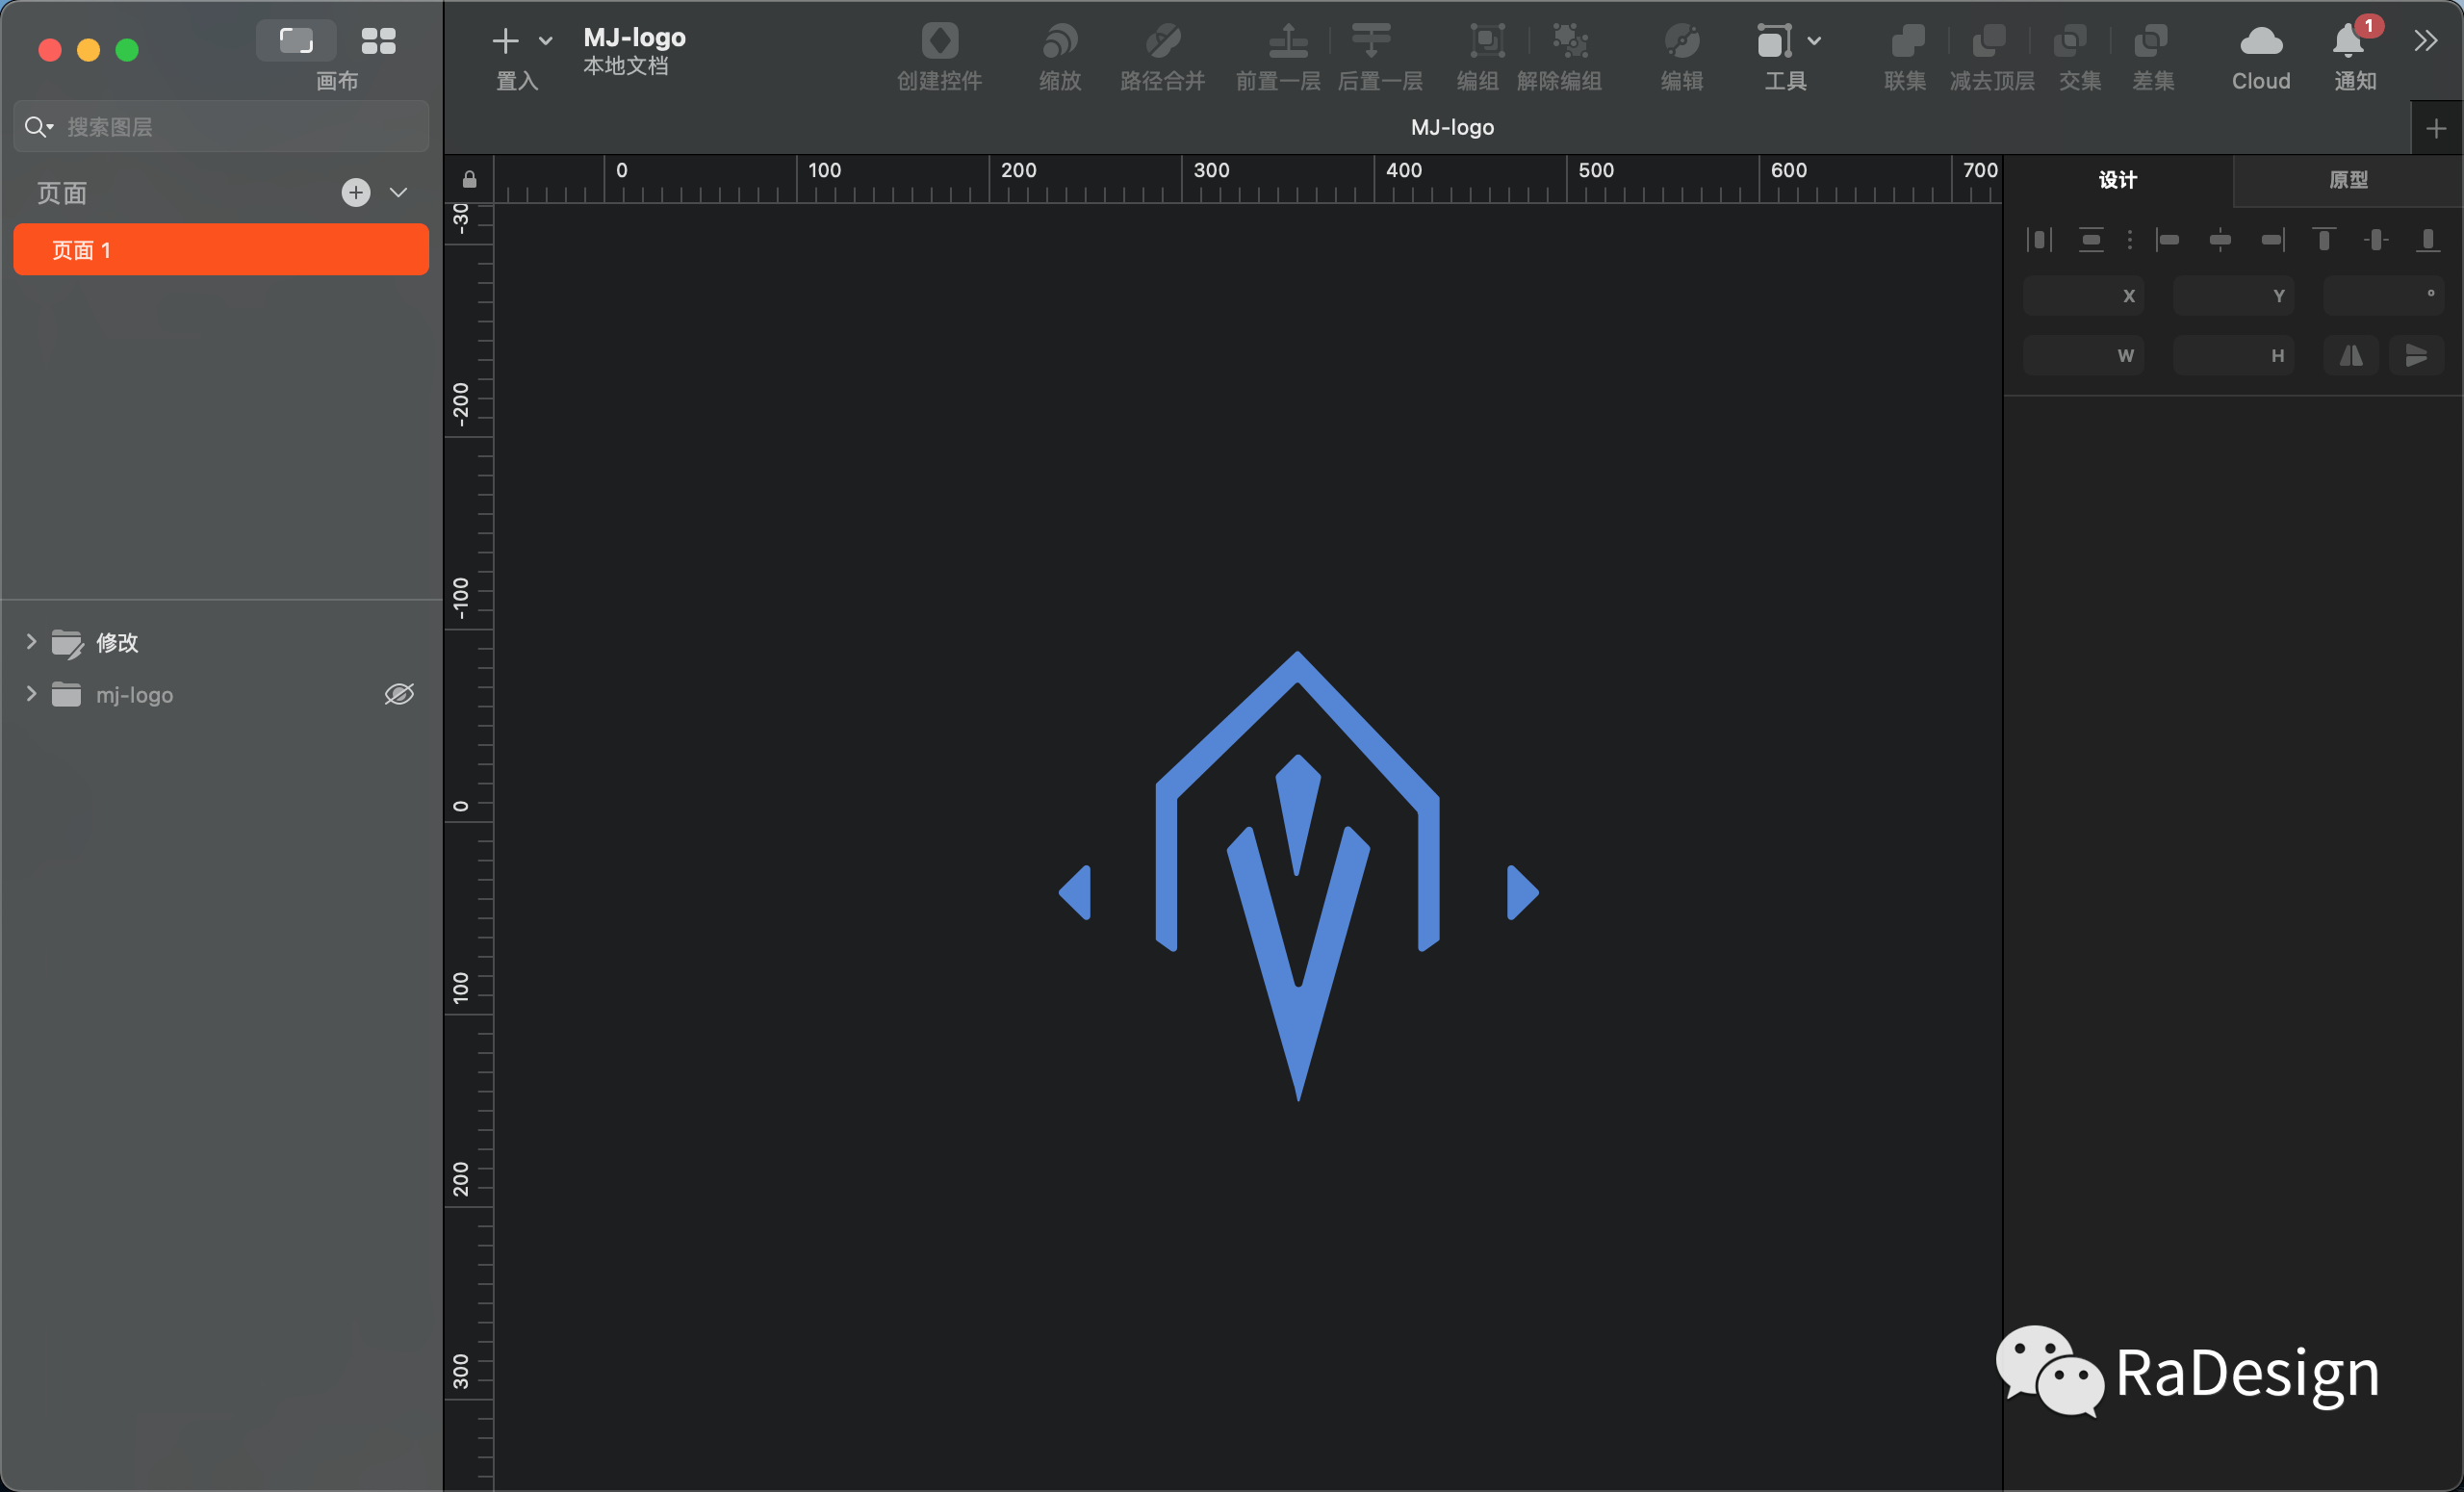Open the 工具 tools dropdown arrow
Viewport: 2464px width, 1492px height.
coord(1814,41)
